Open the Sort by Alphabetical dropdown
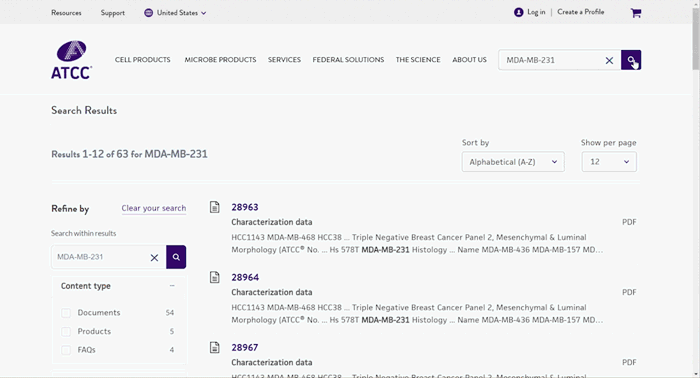This screenshot has height=378, width=700. point(513,162)
